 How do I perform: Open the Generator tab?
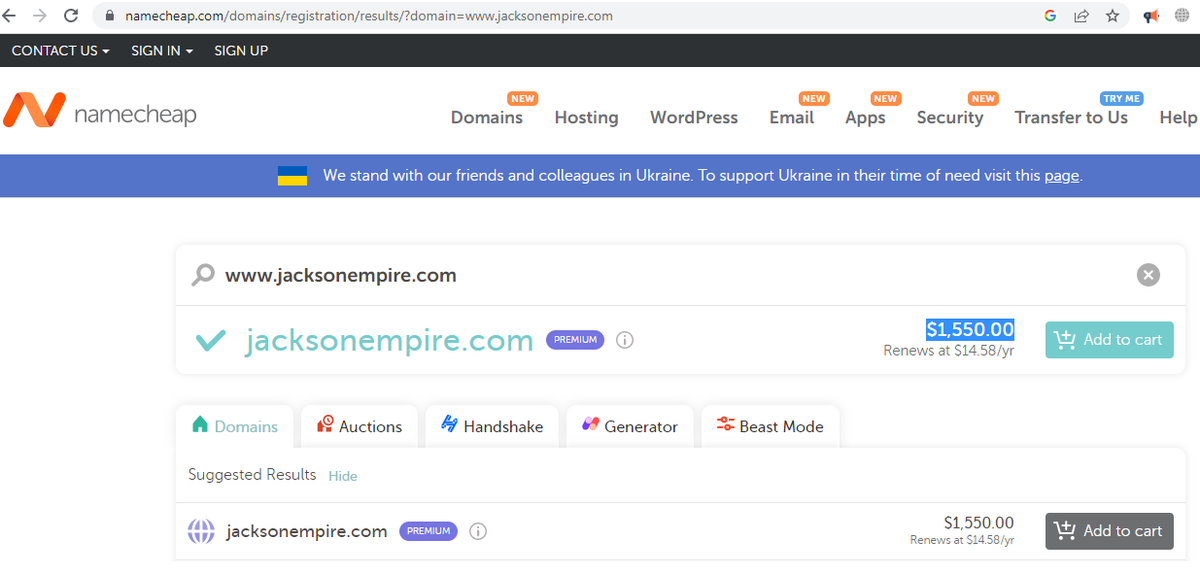pos(630,426)
